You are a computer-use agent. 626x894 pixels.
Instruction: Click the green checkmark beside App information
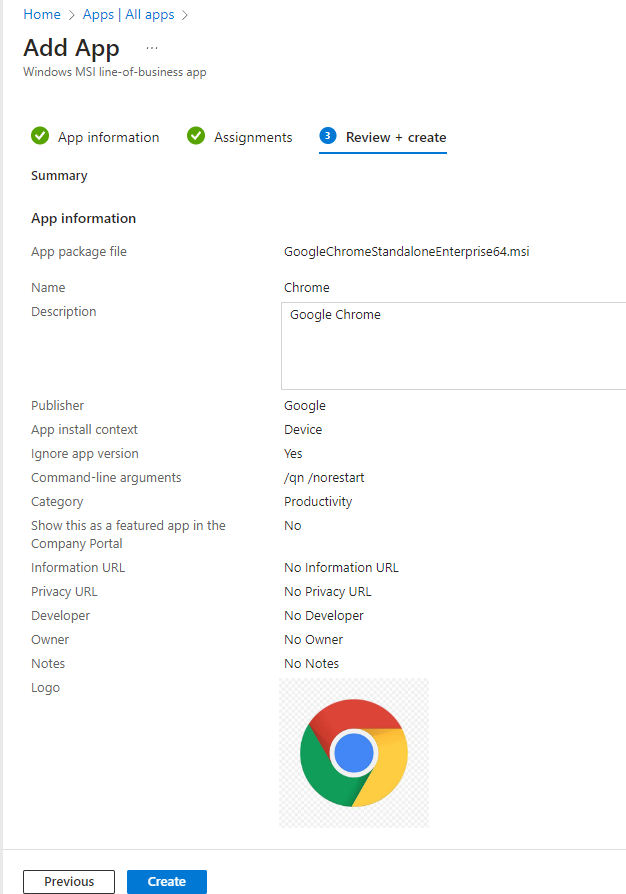coord(40,136)
